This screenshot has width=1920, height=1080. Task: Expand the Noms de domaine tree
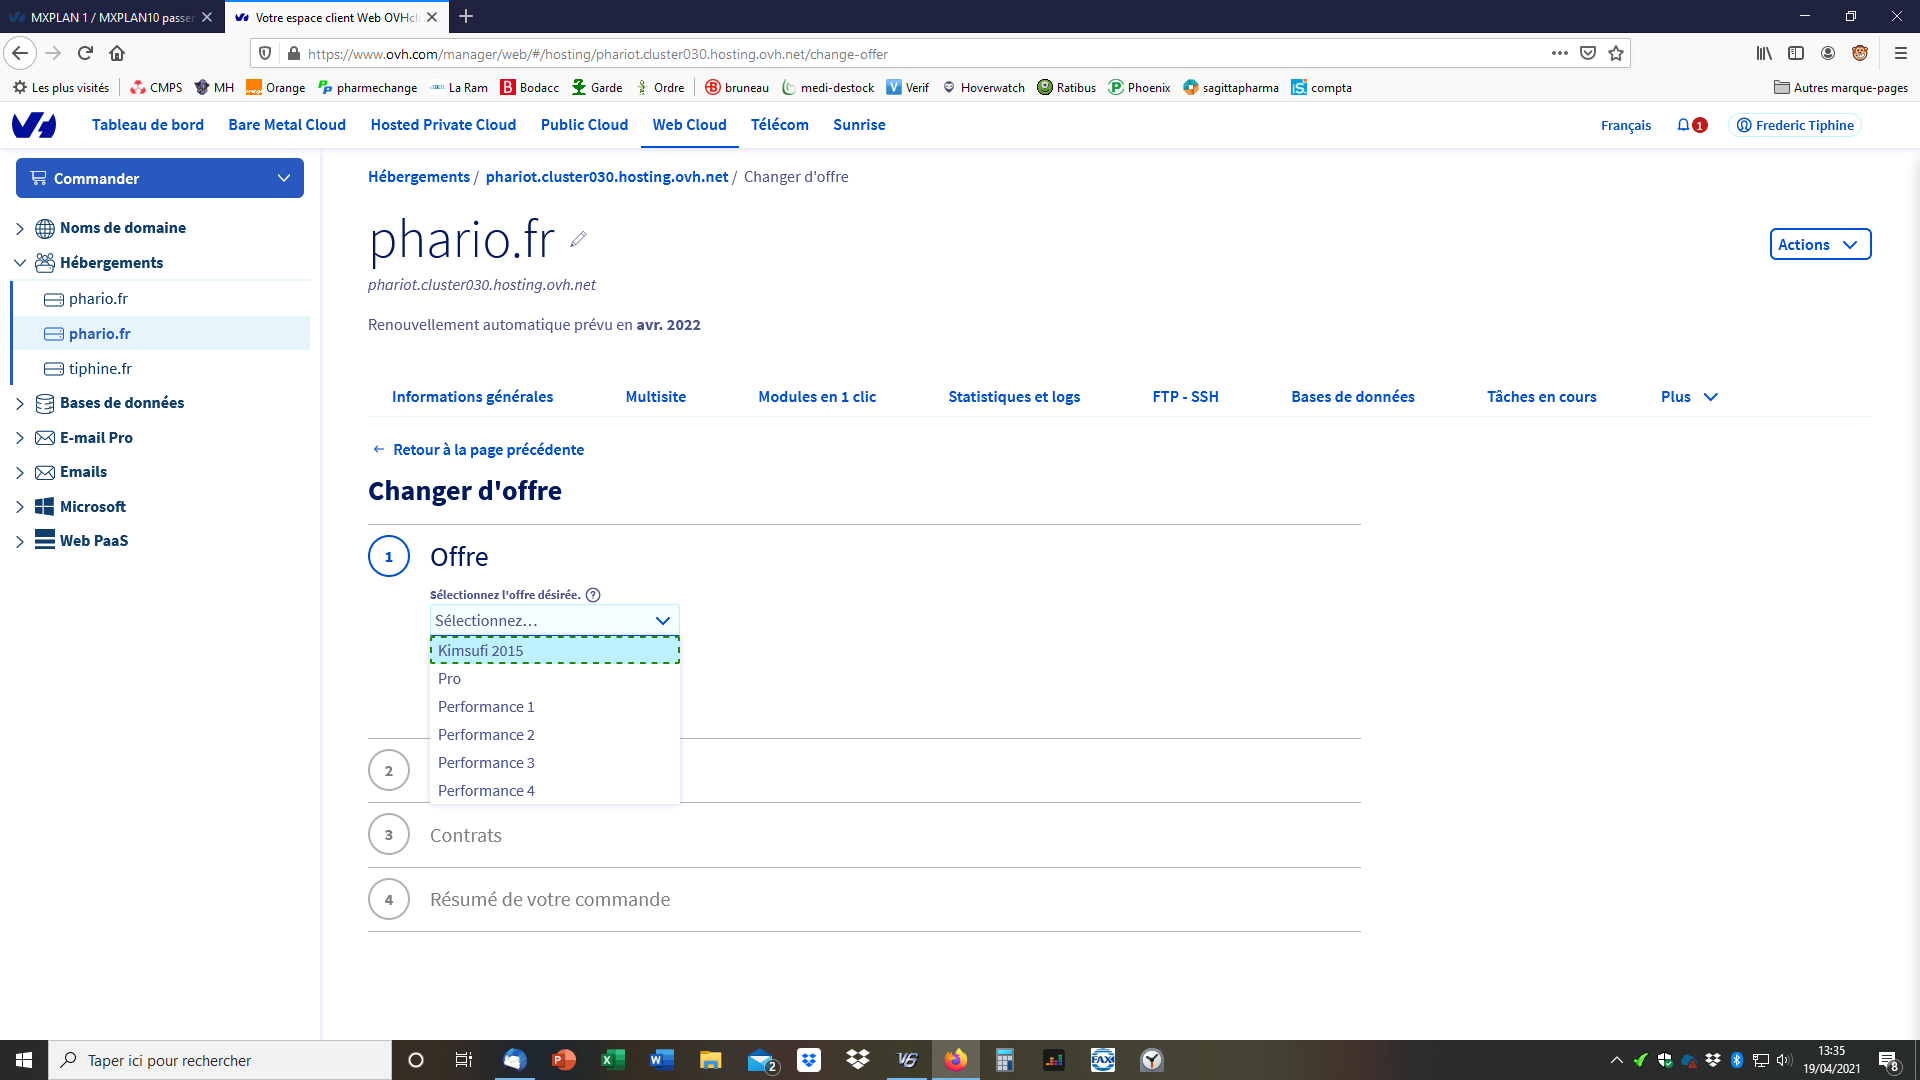coord(19,228)
